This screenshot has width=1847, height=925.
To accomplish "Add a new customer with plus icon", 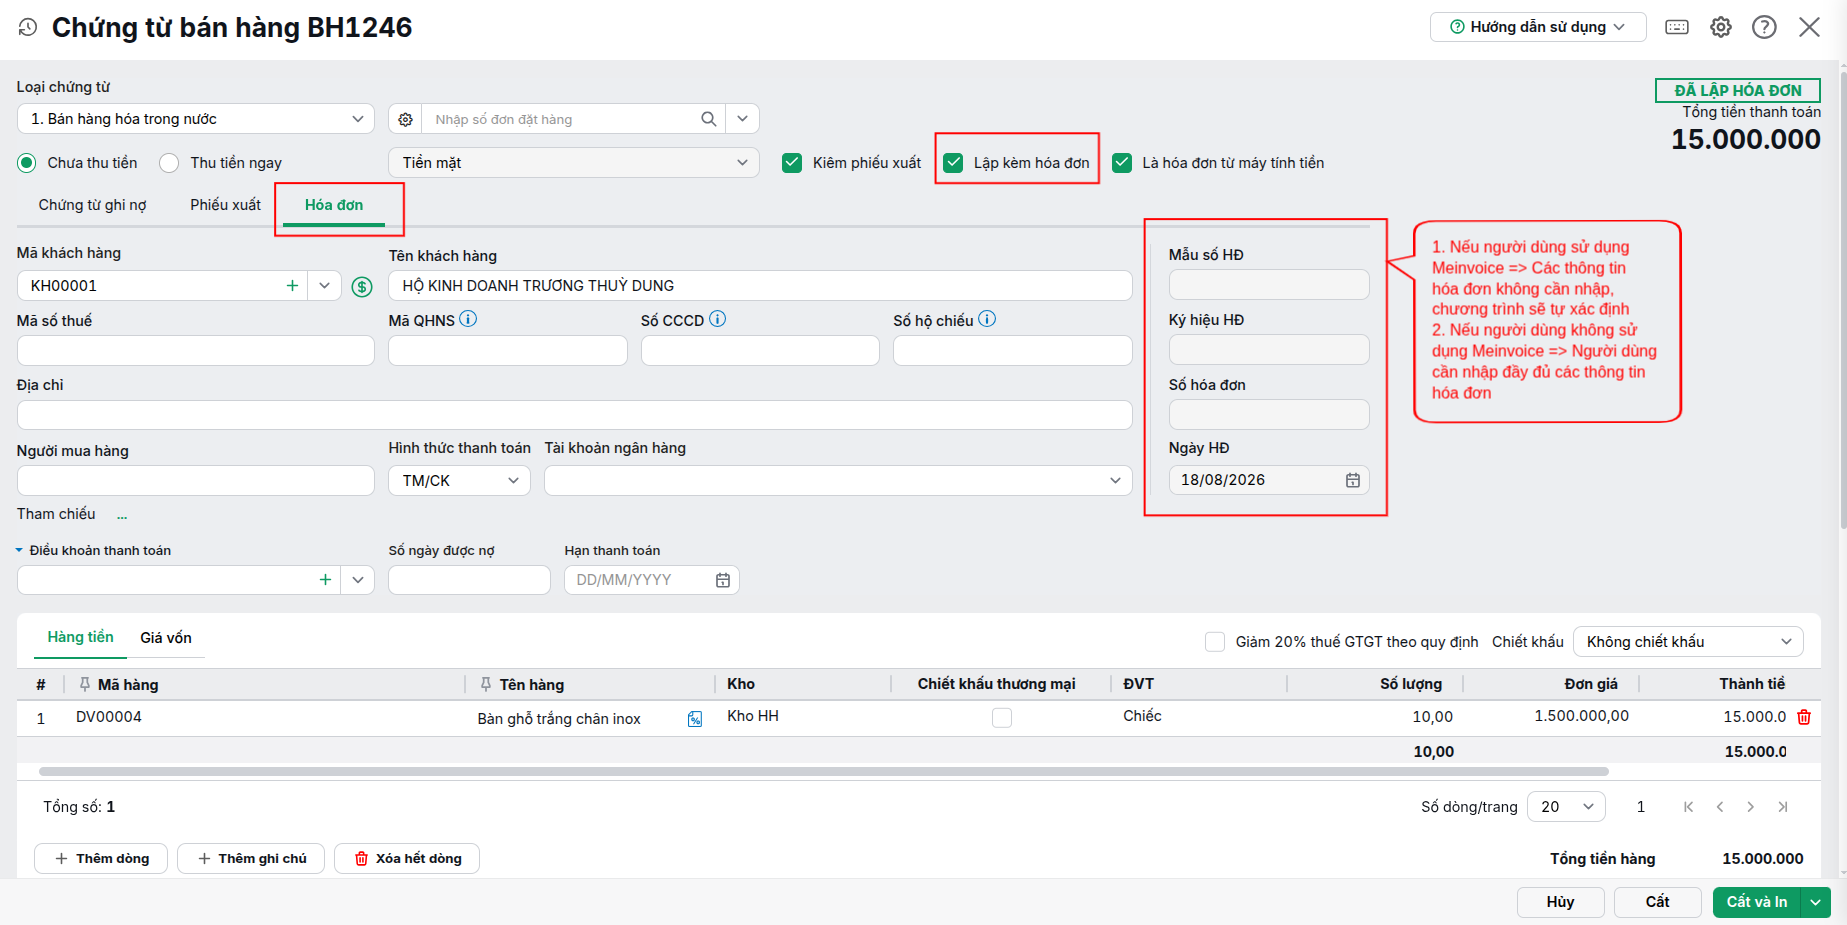I will (292, 285).
